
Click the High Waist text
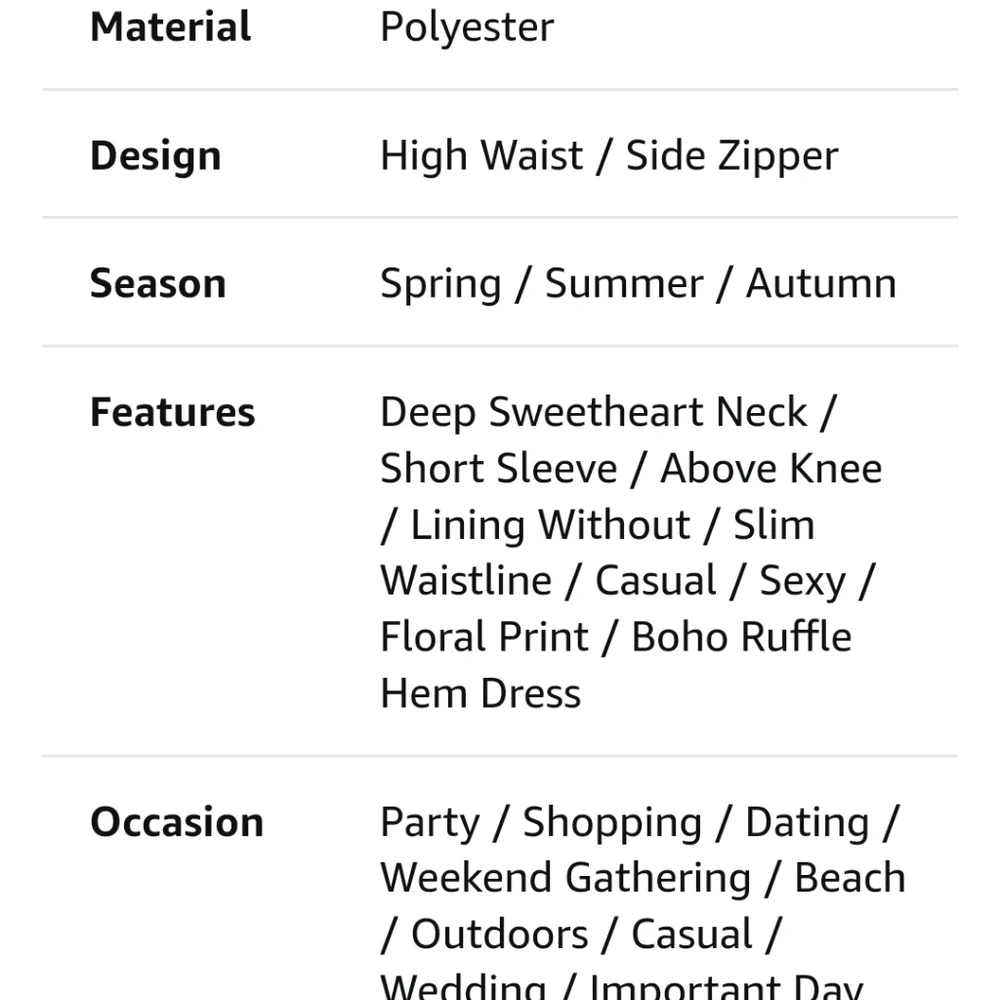(481, 156)
